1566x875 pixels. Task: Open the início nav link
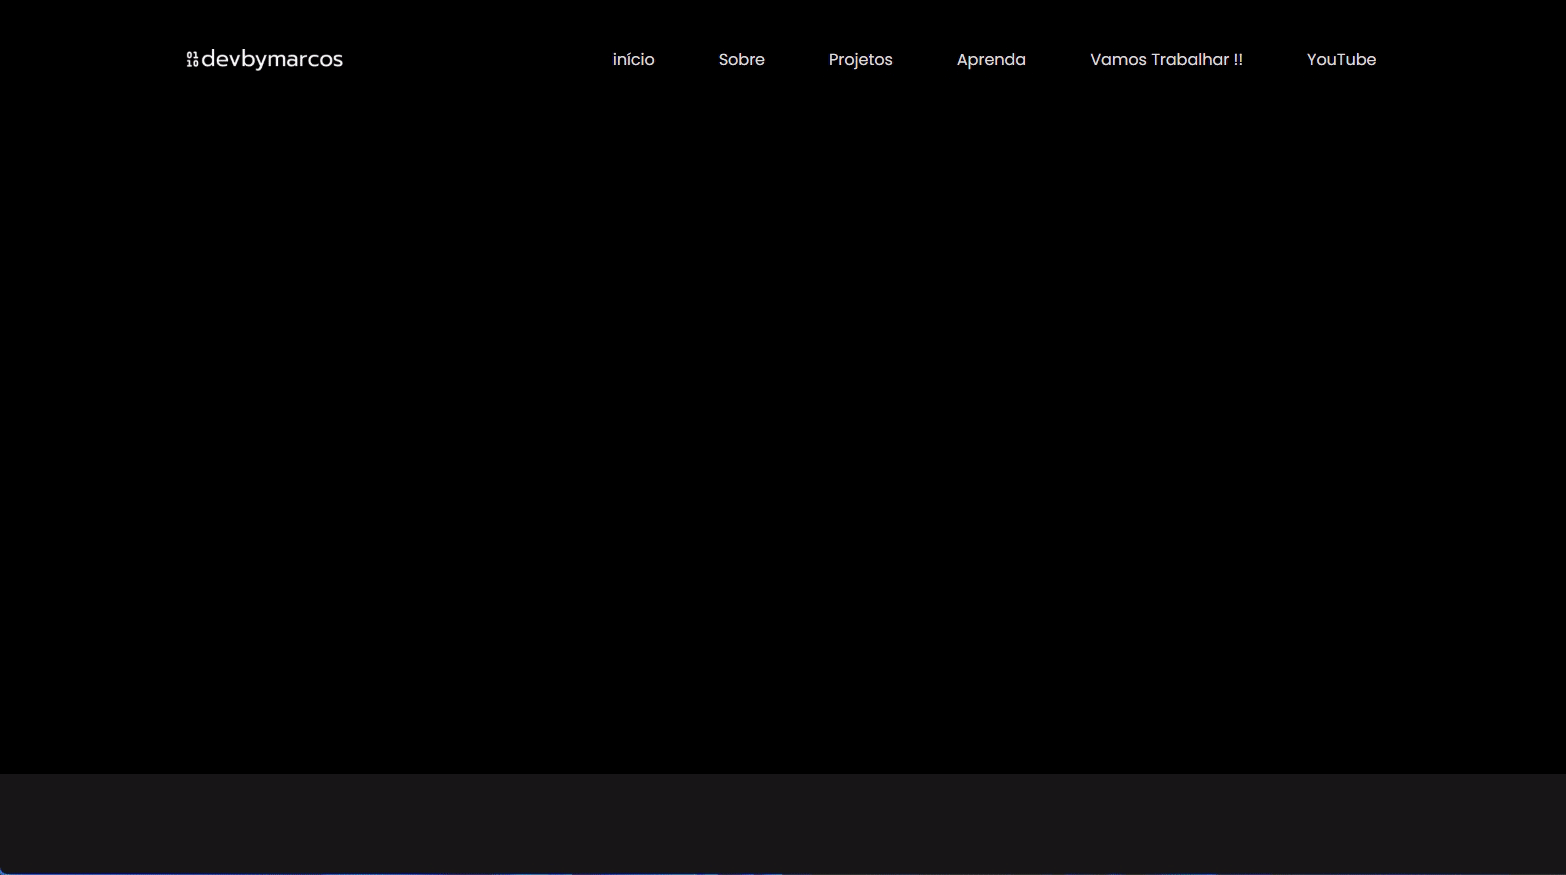tap(633, 60)
